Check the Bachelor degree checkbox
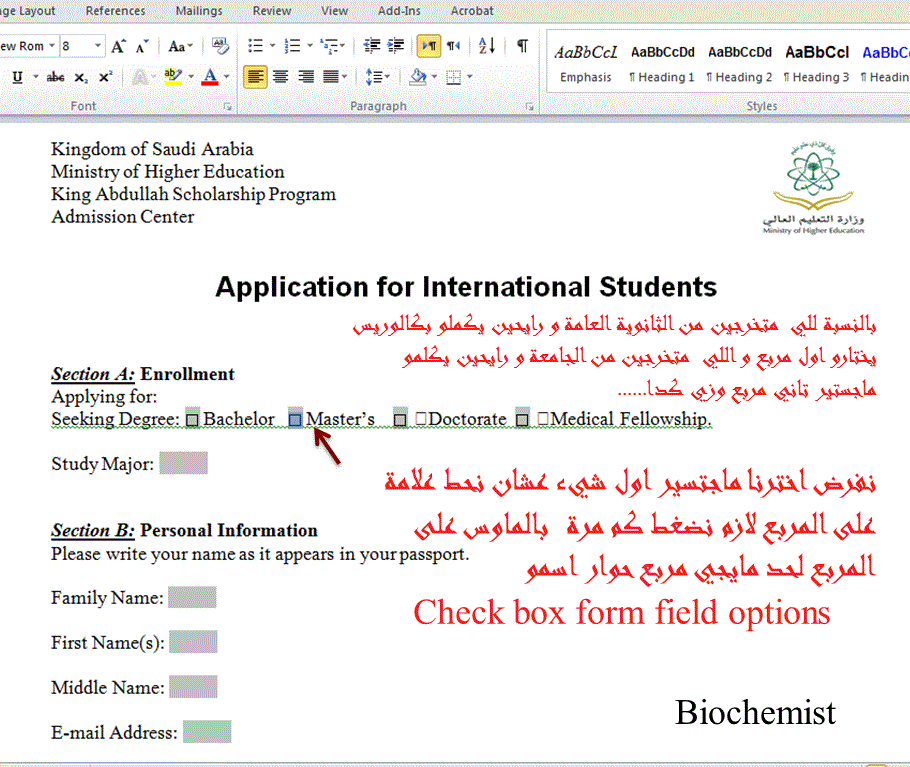The height and width of the screenshot is (767, 910). pyautogui.click(x=193, y=420)
